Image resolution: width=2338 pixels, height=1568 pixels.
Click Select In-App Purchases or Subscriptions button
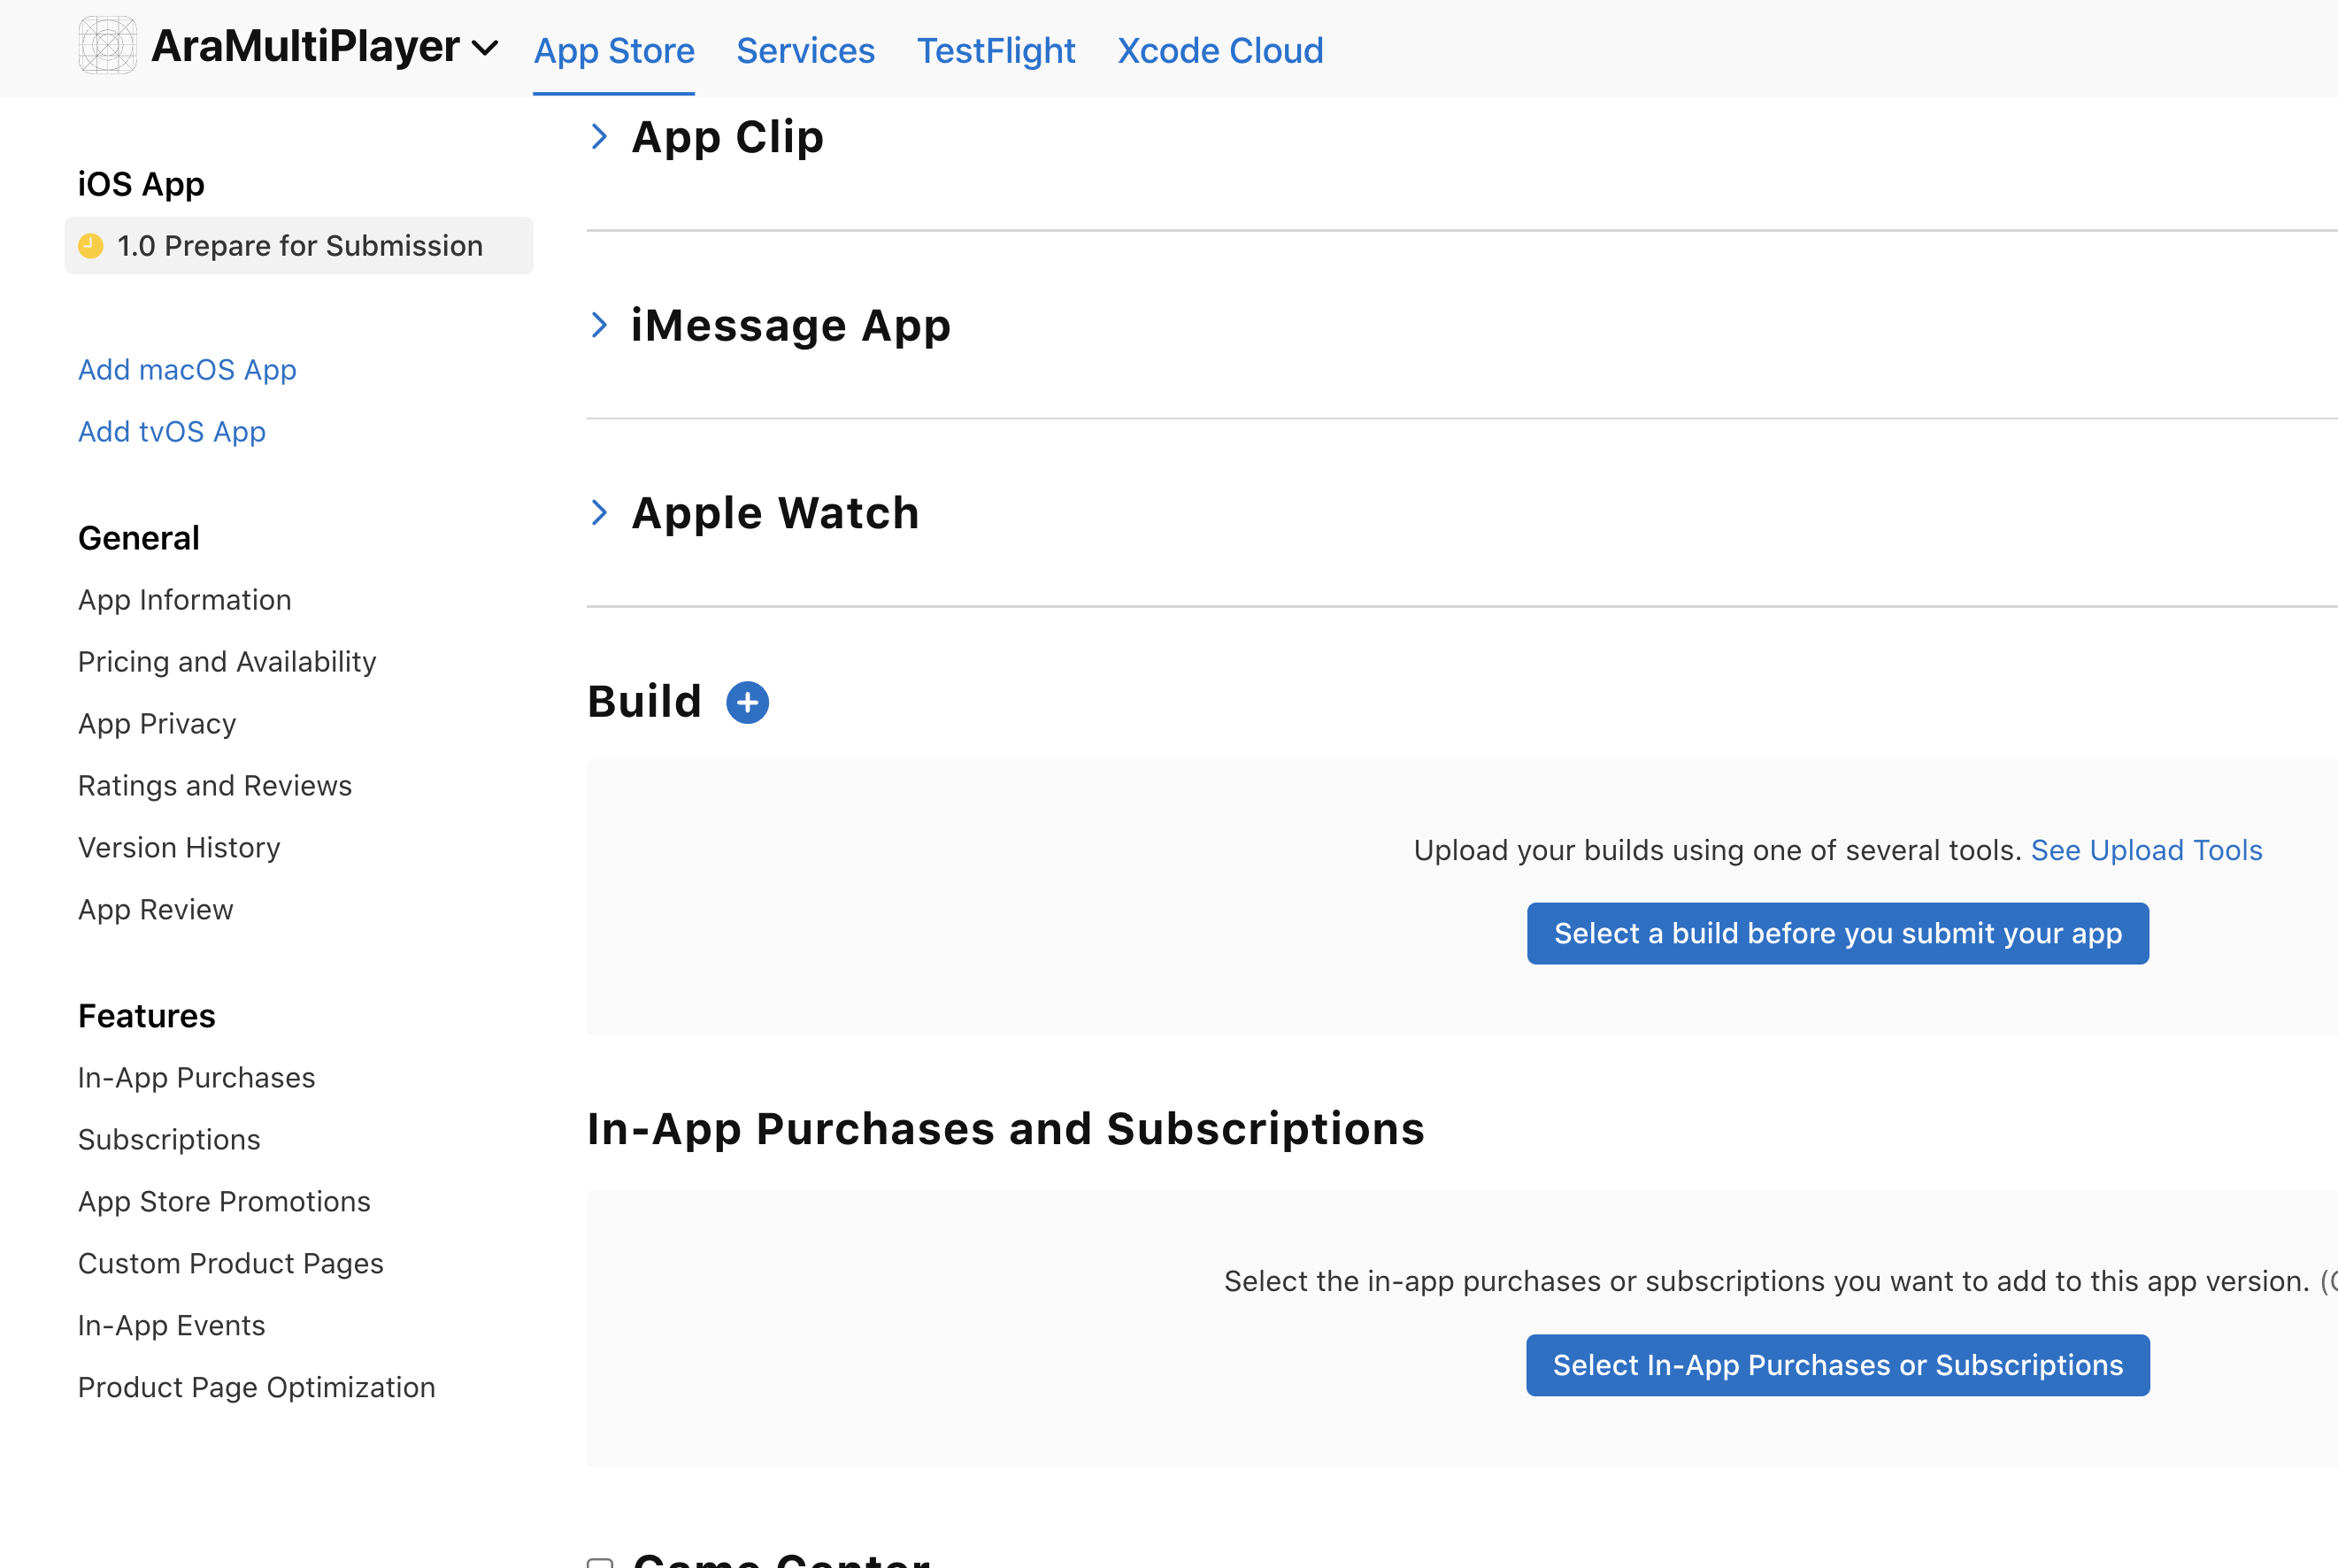coord(1837,1365)
